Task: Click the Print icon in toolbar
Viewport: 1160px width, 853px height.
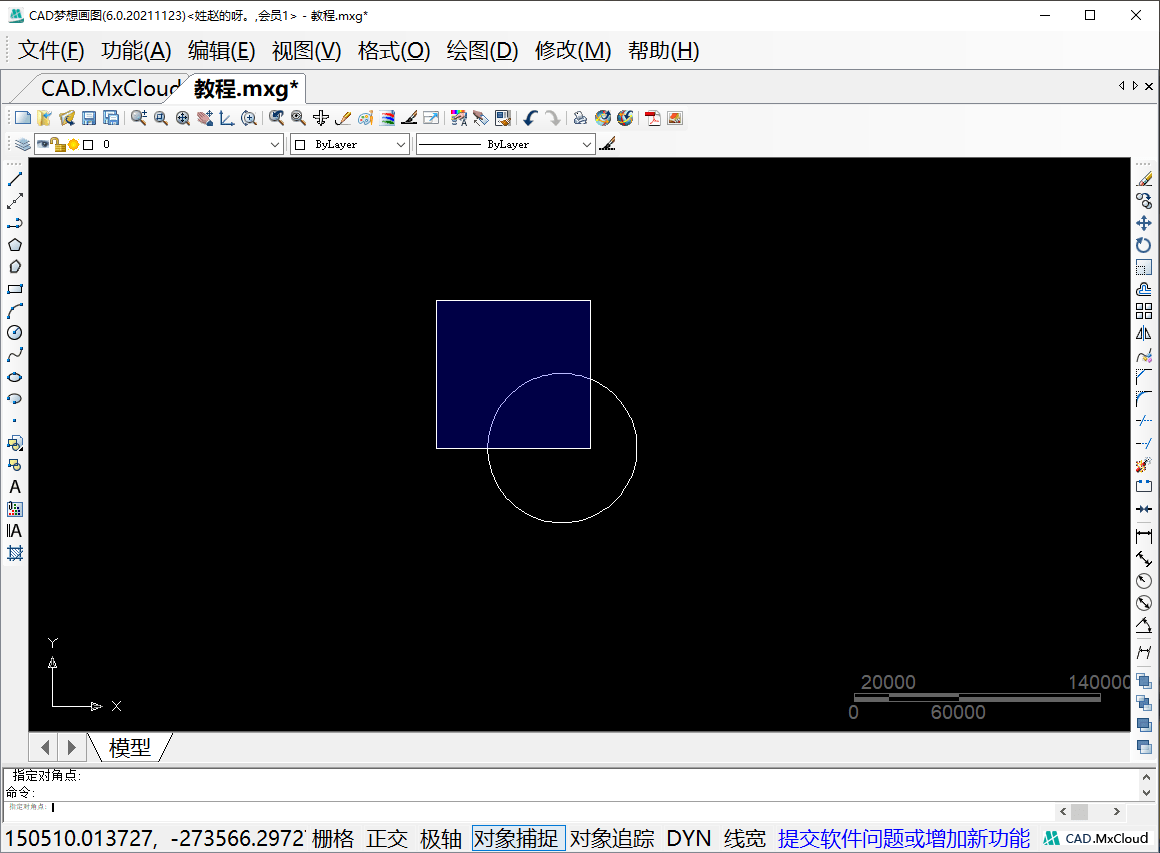Action: click(581, 118)
